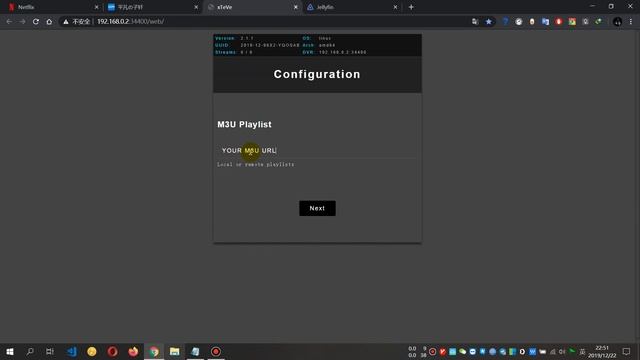Screen dimensions: 640x360
Task: Close the xTeVe tab
Action: pyautogui.click(x=296, y=7)
